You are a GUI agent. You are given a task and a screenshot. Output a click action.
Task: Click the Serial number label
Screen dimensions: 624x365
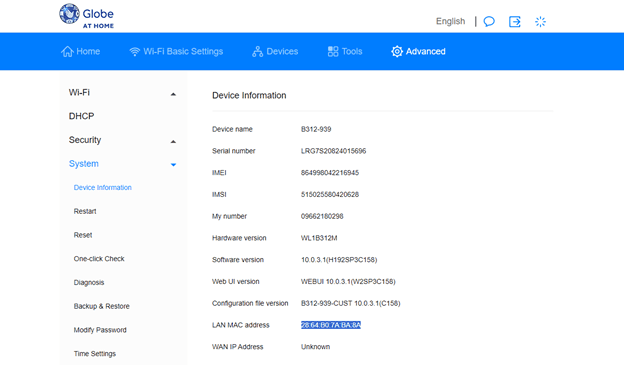(234, 151)
